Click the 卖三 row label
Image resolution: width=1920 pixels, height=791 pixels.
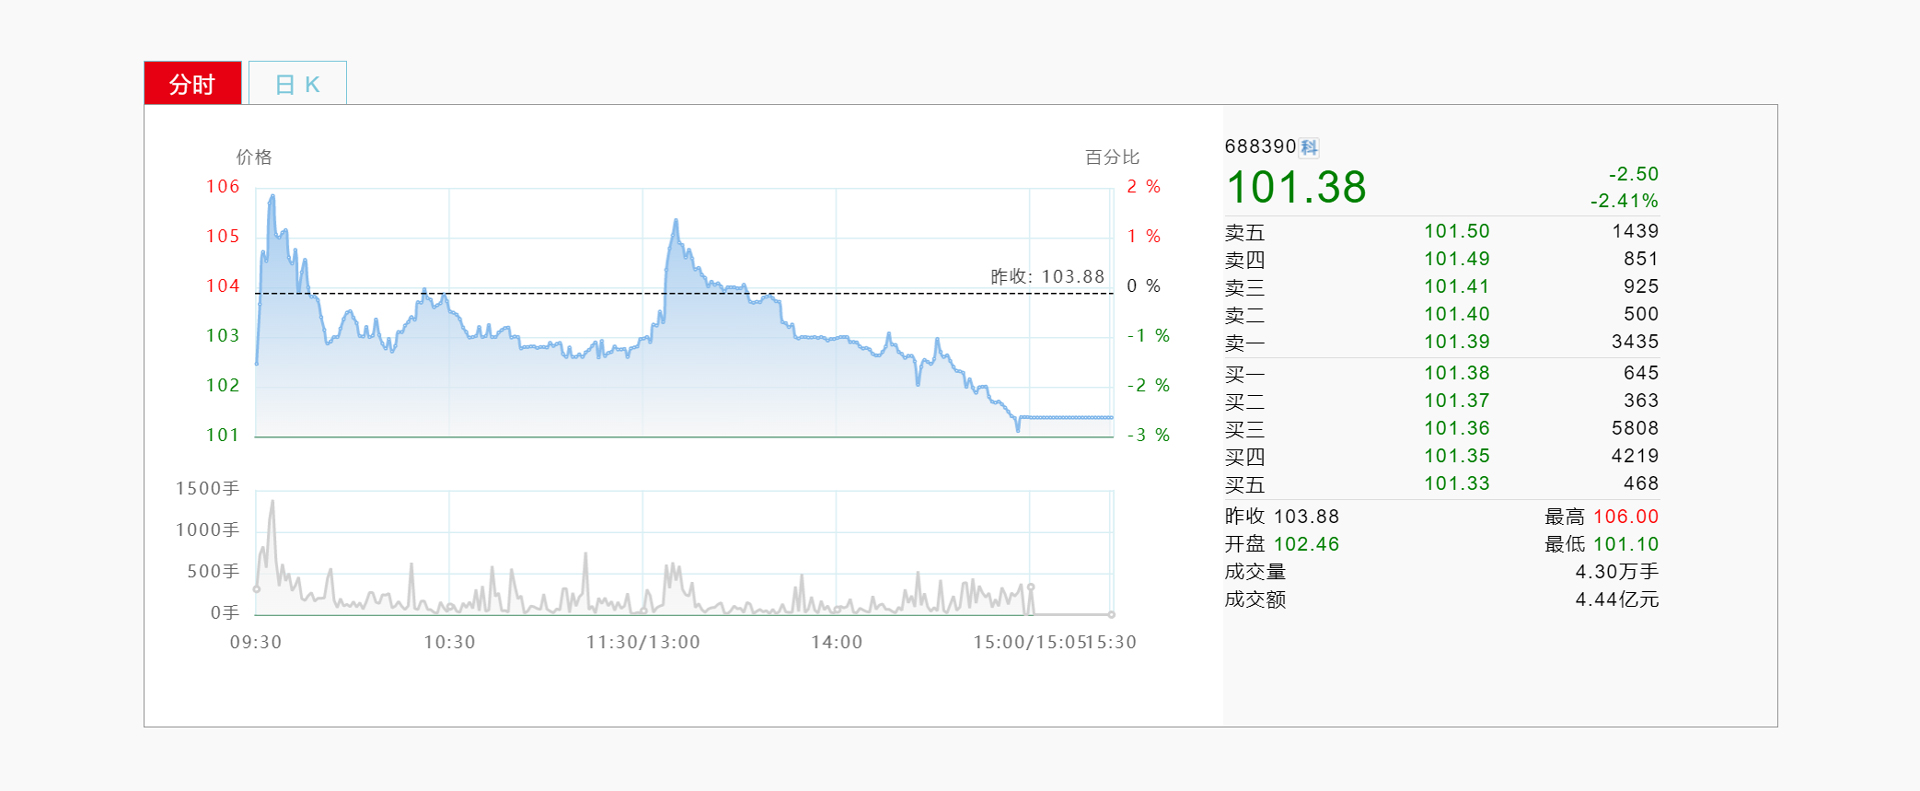pos(1245,288)
